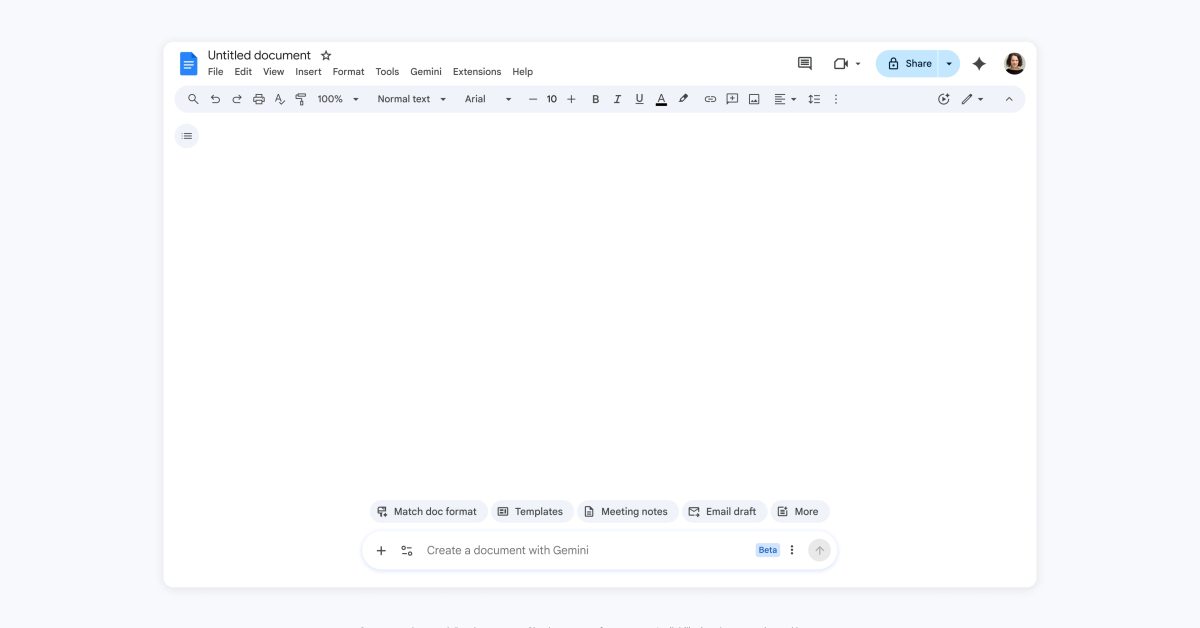This screenshot has height=628, width=1200.
Task: Open the document outline icon
Action: pyautogui.click(x=187, y=136)
